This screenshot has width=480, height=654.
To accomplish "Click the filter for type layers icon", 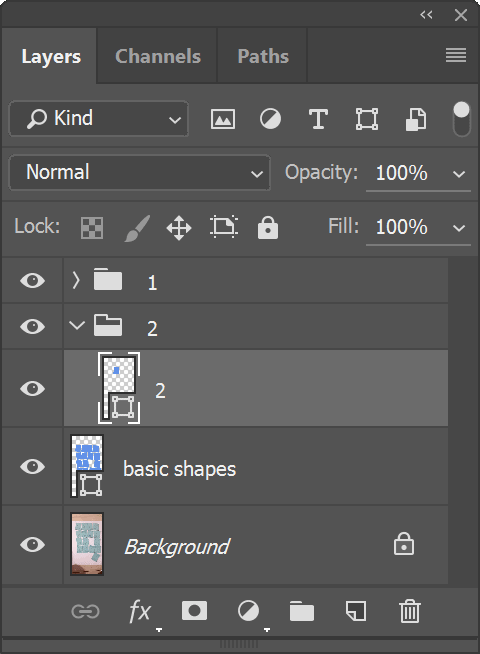I will click(x=318, y=120).
